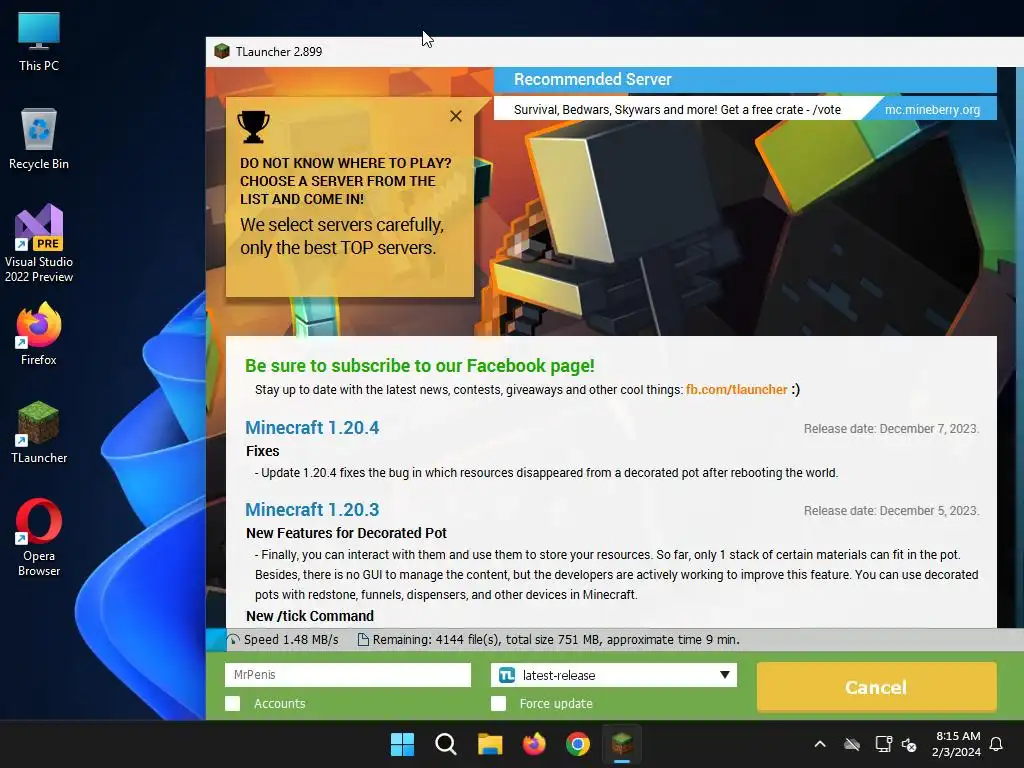Click the Survival, Bedwars, Skywars server description
The image size is (1024, 768).
tap(677, 110)
